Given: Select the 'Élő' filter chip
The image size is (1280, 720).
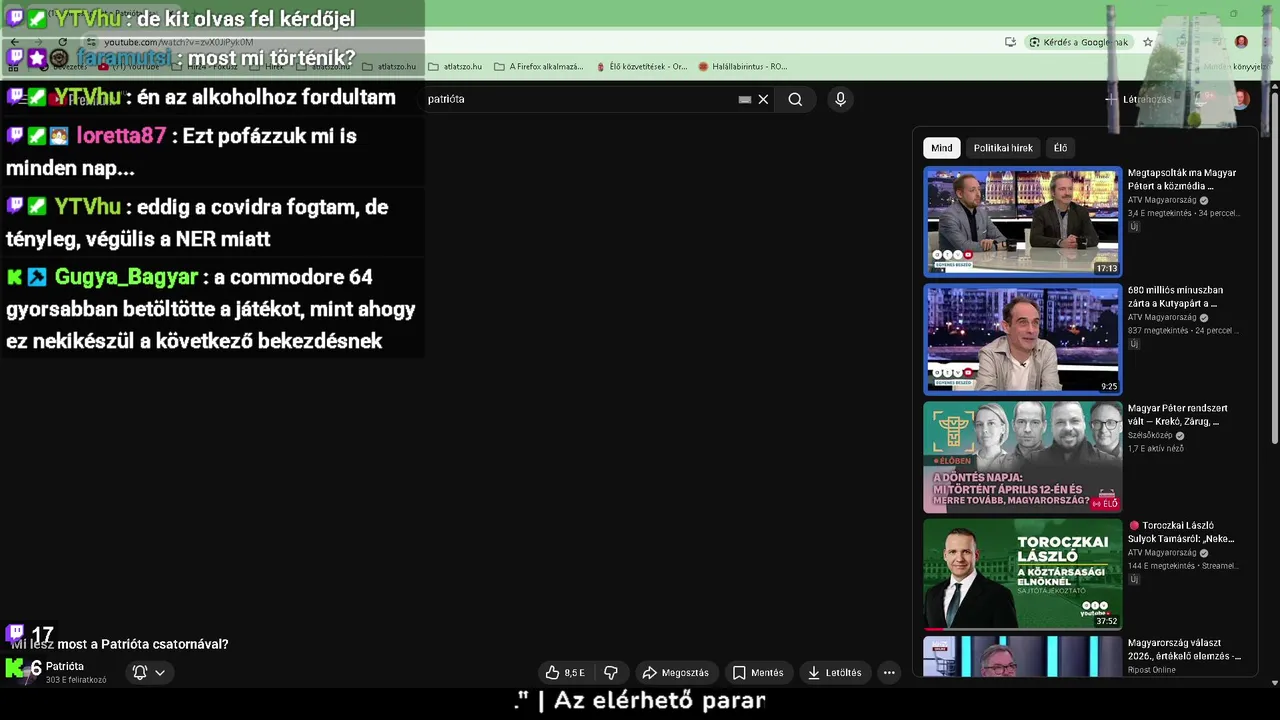Looking at the screenshot, I should 1060,148.
